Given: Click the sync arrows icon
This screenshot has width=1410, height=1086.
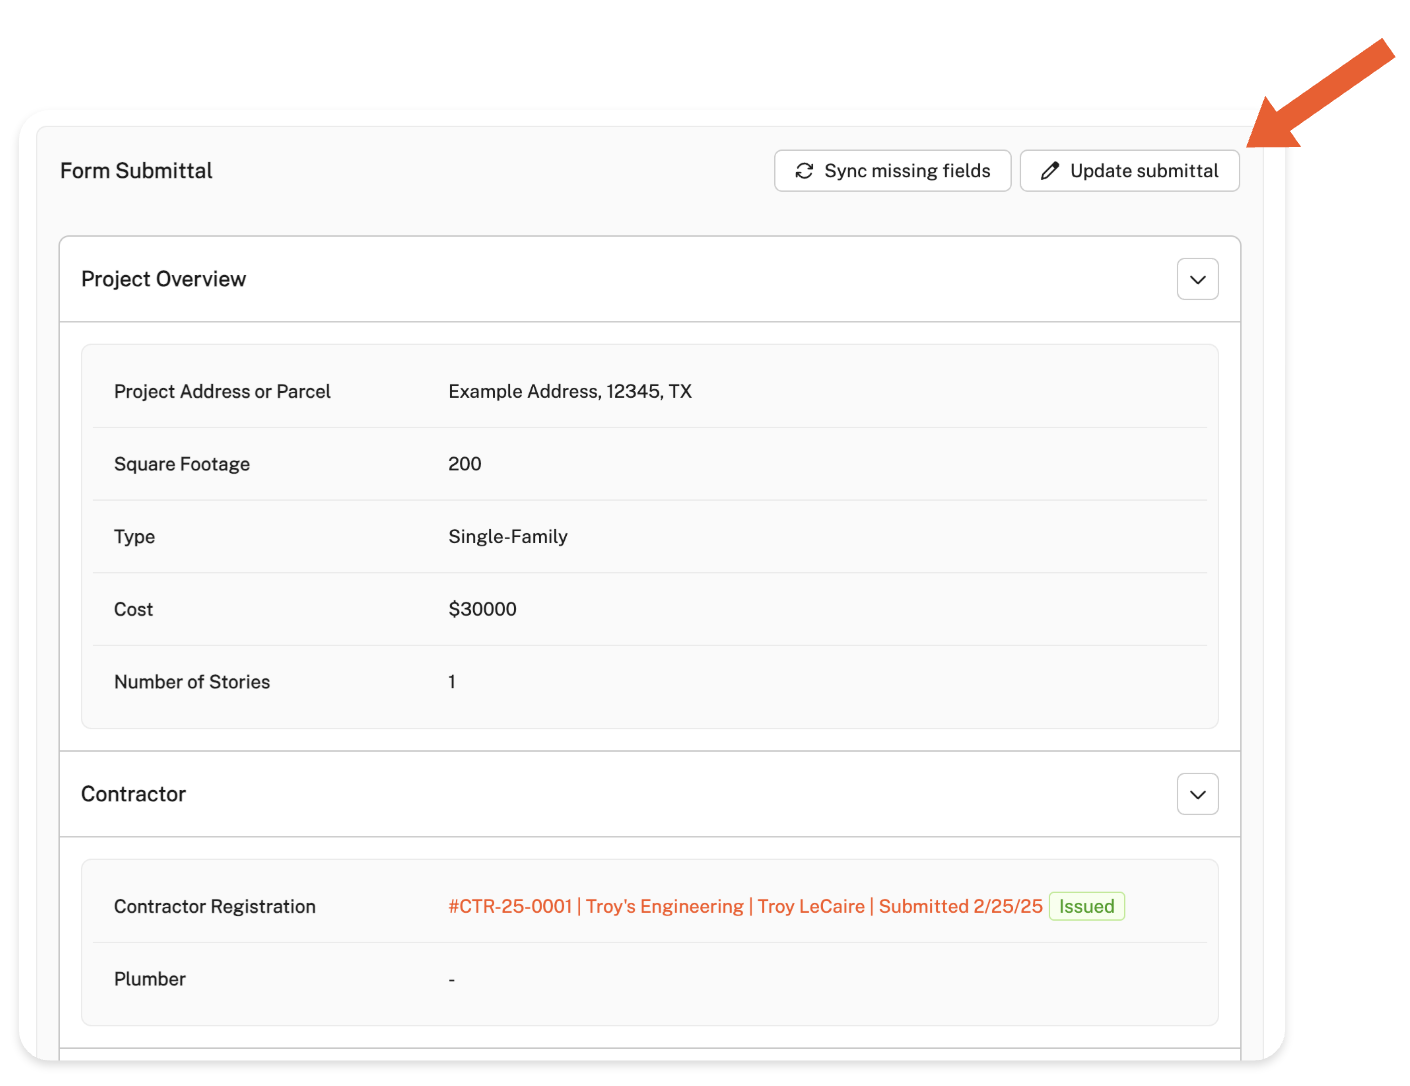Looking at the screenshot, I should [804, 171].
